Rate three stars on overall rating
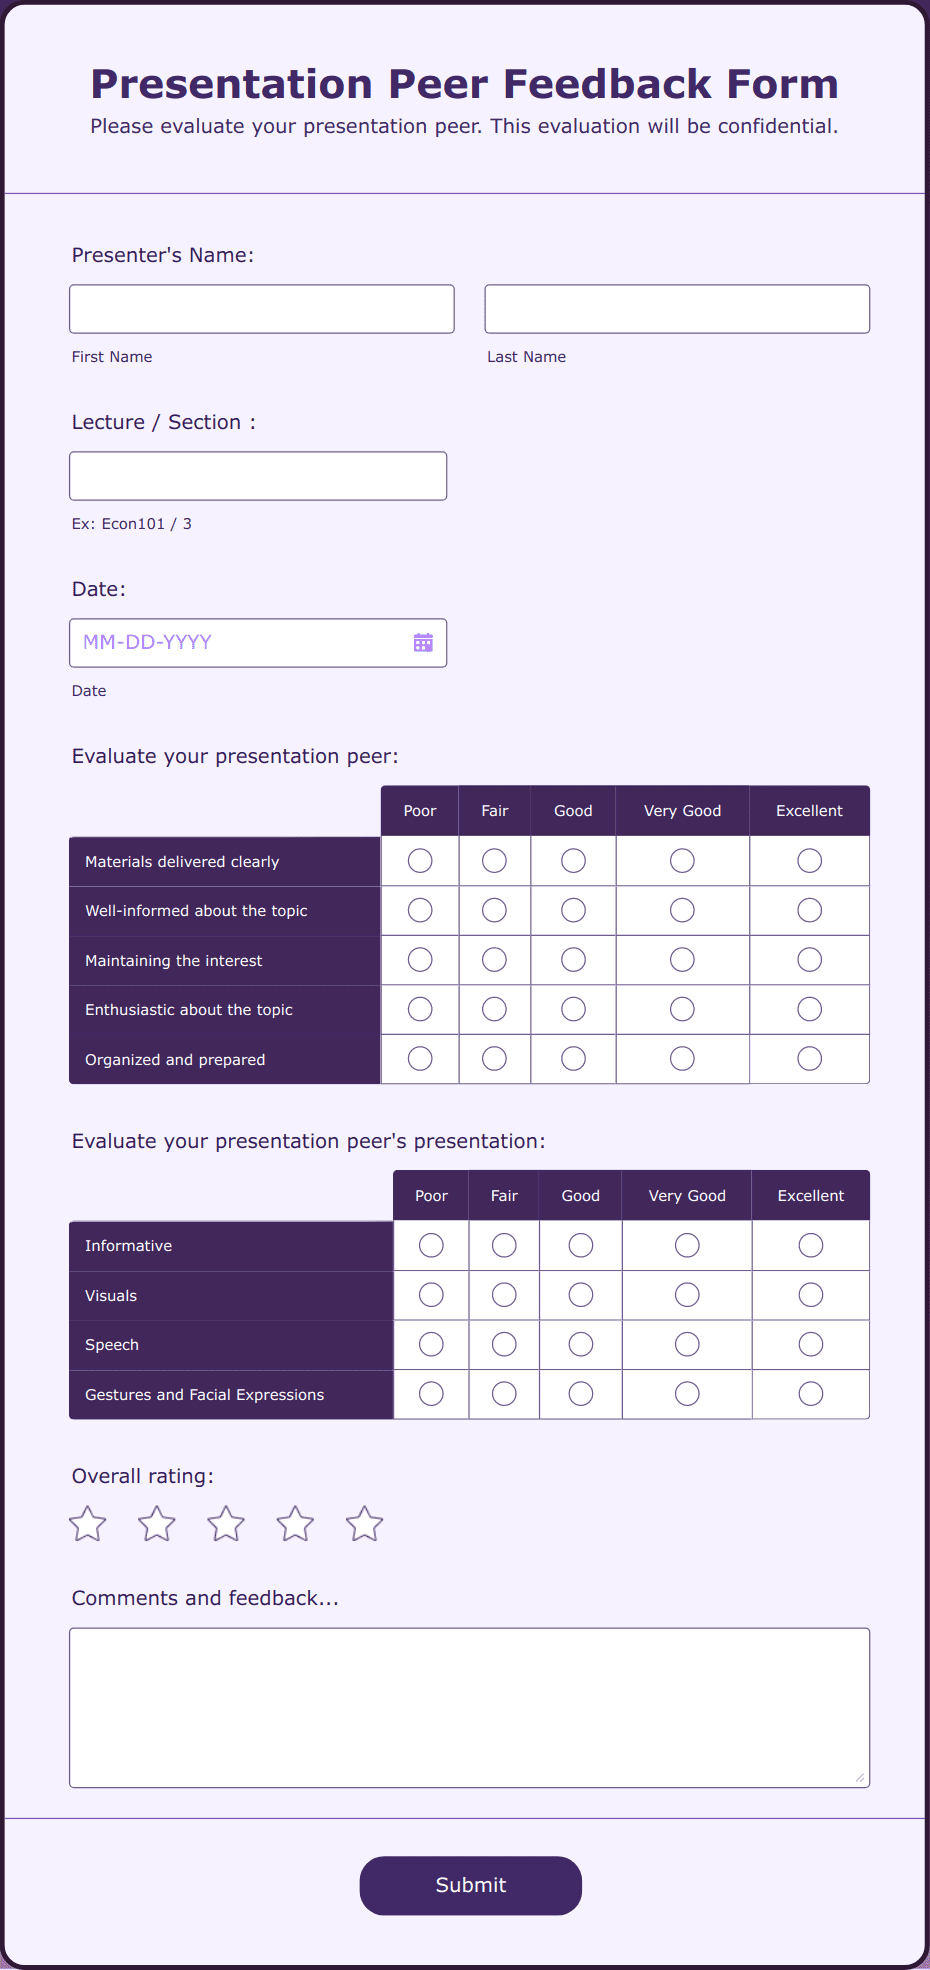 pyautogui.click(x=225, y=1524)
